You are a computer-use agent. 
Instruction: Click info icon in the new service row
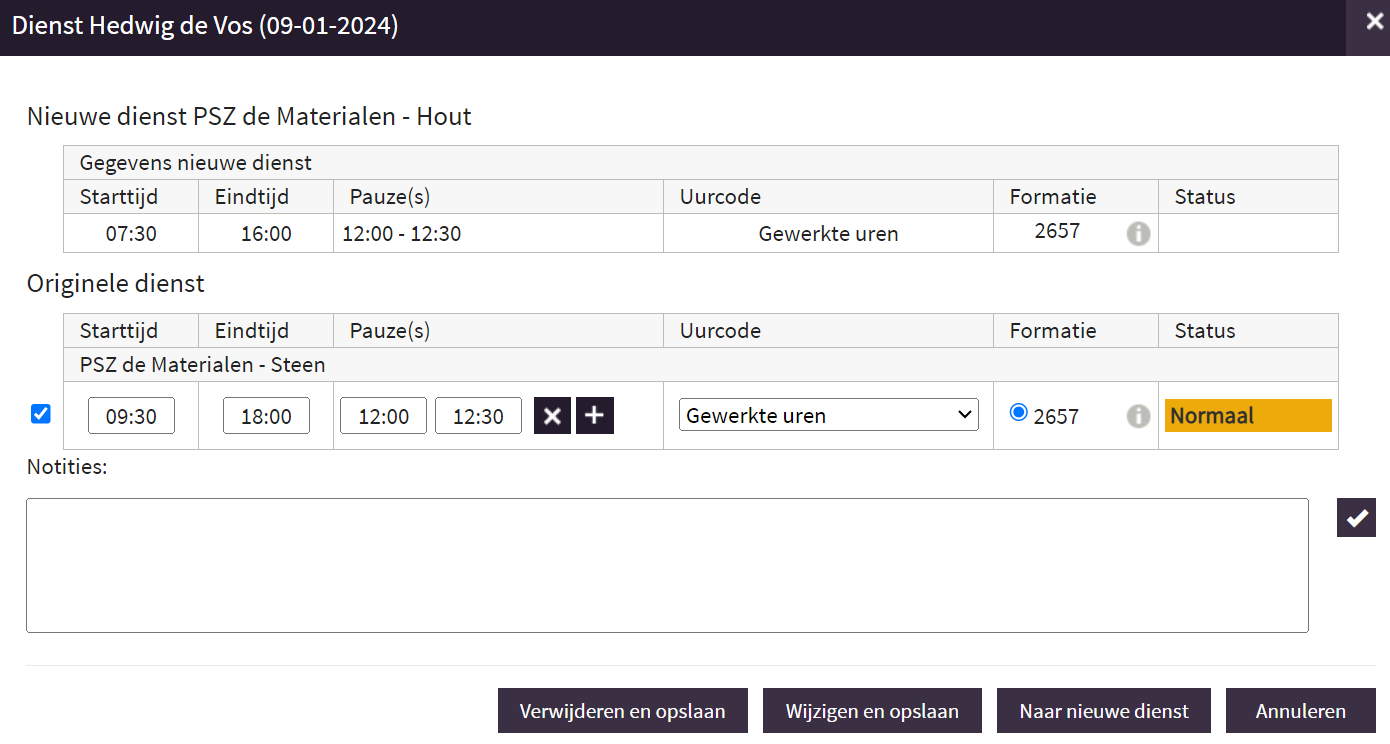point(1138,234)
